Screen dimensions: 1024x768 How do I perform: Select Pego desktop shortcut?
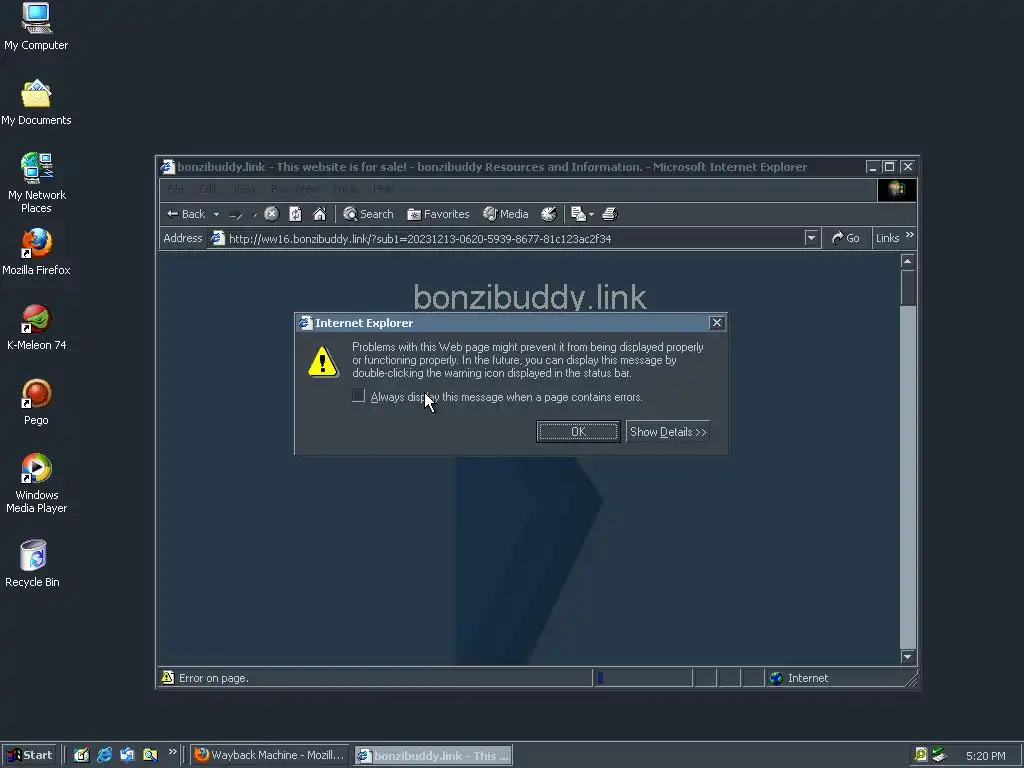(37, 402)
